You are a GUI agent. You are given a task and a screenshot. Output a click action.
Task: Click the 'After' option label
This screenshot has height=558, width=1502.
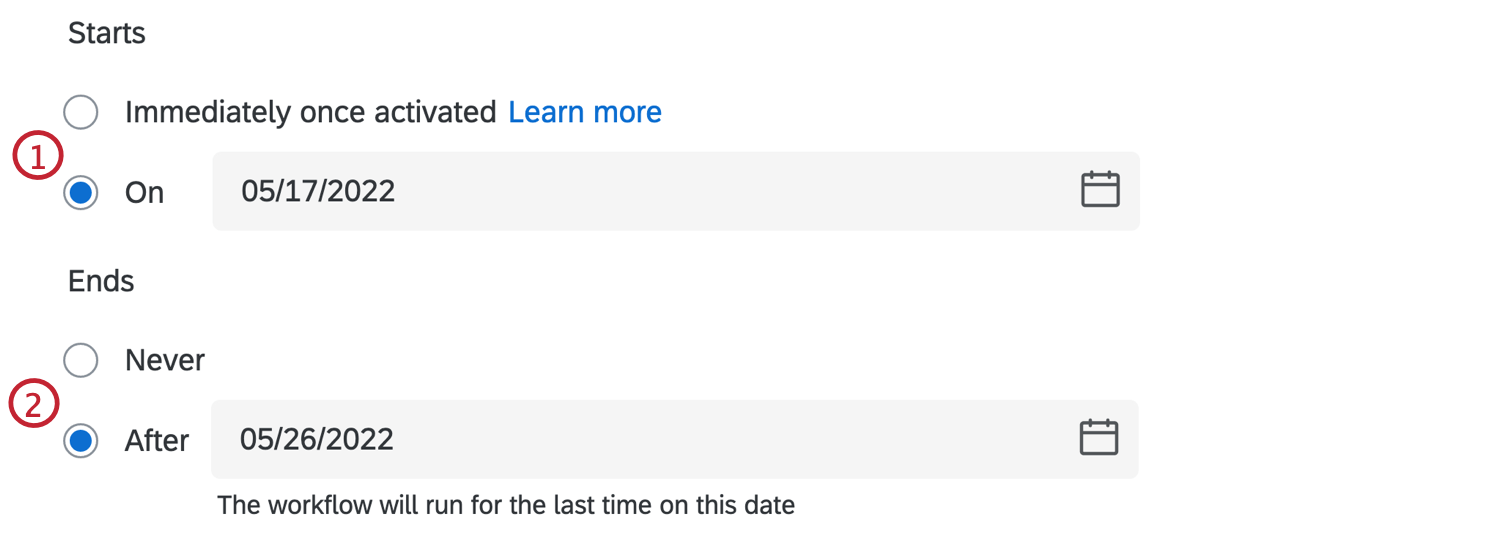pos(157,440)
